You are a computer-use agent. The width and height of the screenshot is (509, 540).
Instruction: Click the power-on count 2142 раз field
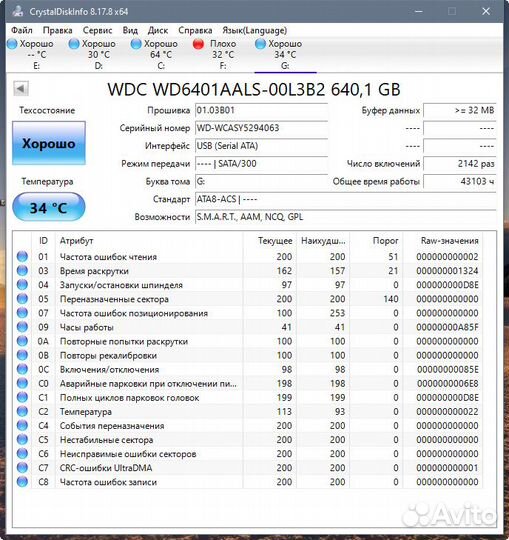click(x=459, y=164)
